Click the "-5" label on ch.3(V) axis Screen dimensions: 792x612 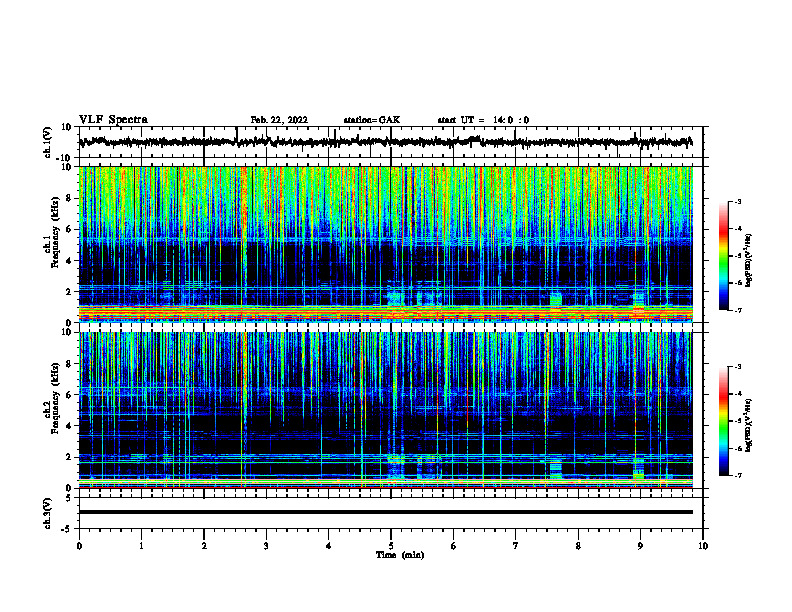pos(67,529)
